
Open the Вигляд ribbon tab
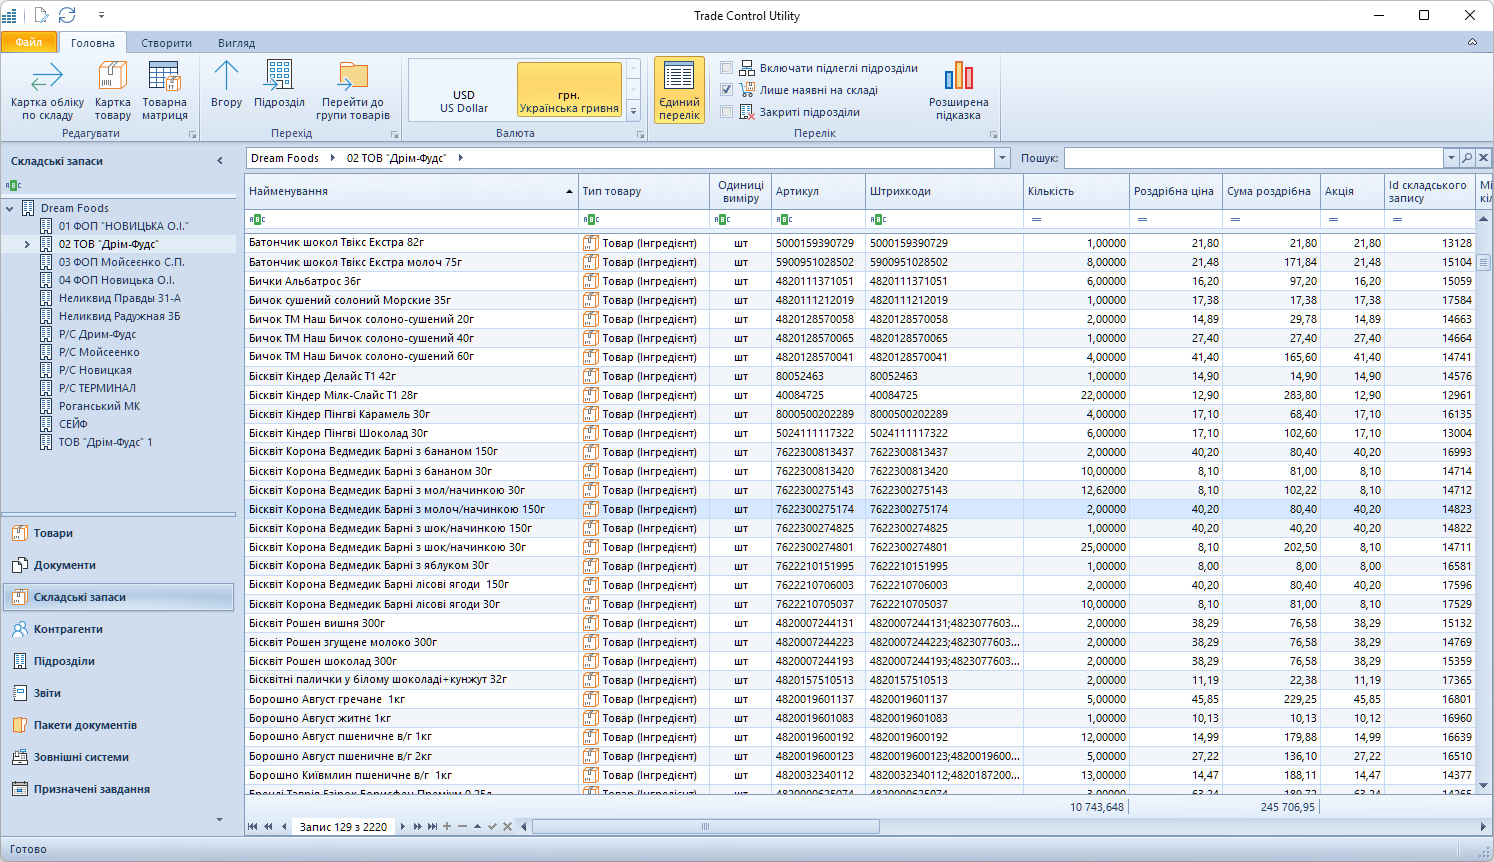point(236,43)
